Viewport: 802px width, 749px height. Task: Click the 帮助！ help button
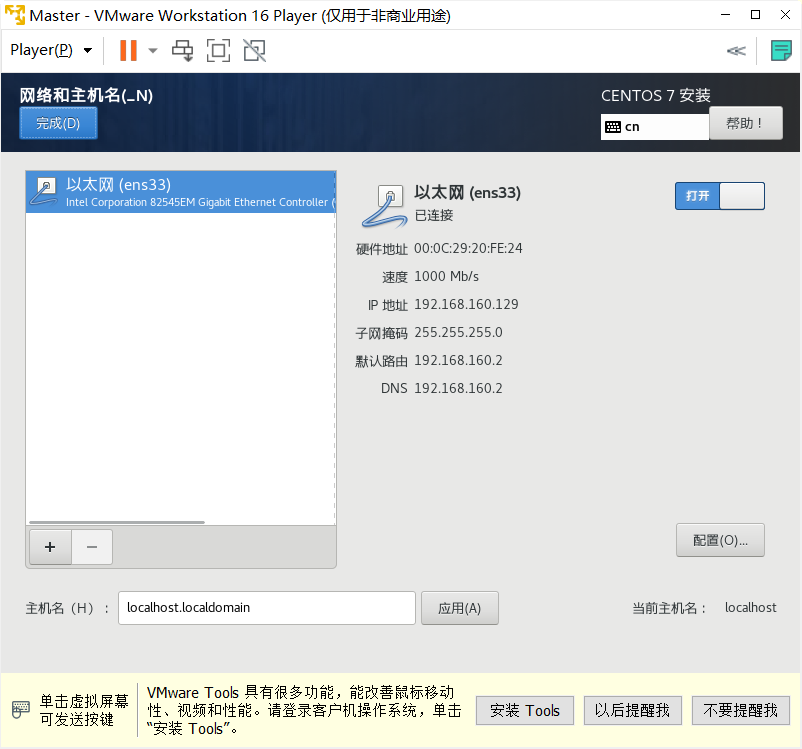pyautogui.click(x=746, y=123)
